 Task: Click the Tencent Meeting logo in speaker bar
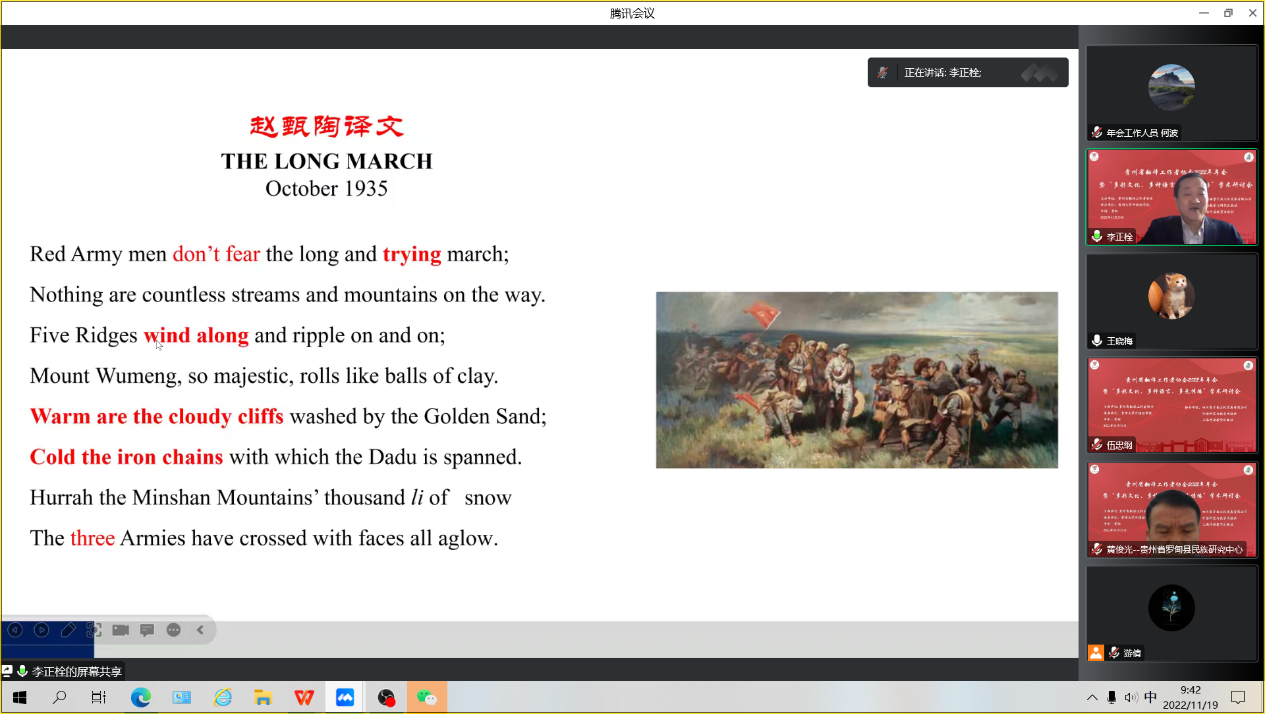point(1040,72)
